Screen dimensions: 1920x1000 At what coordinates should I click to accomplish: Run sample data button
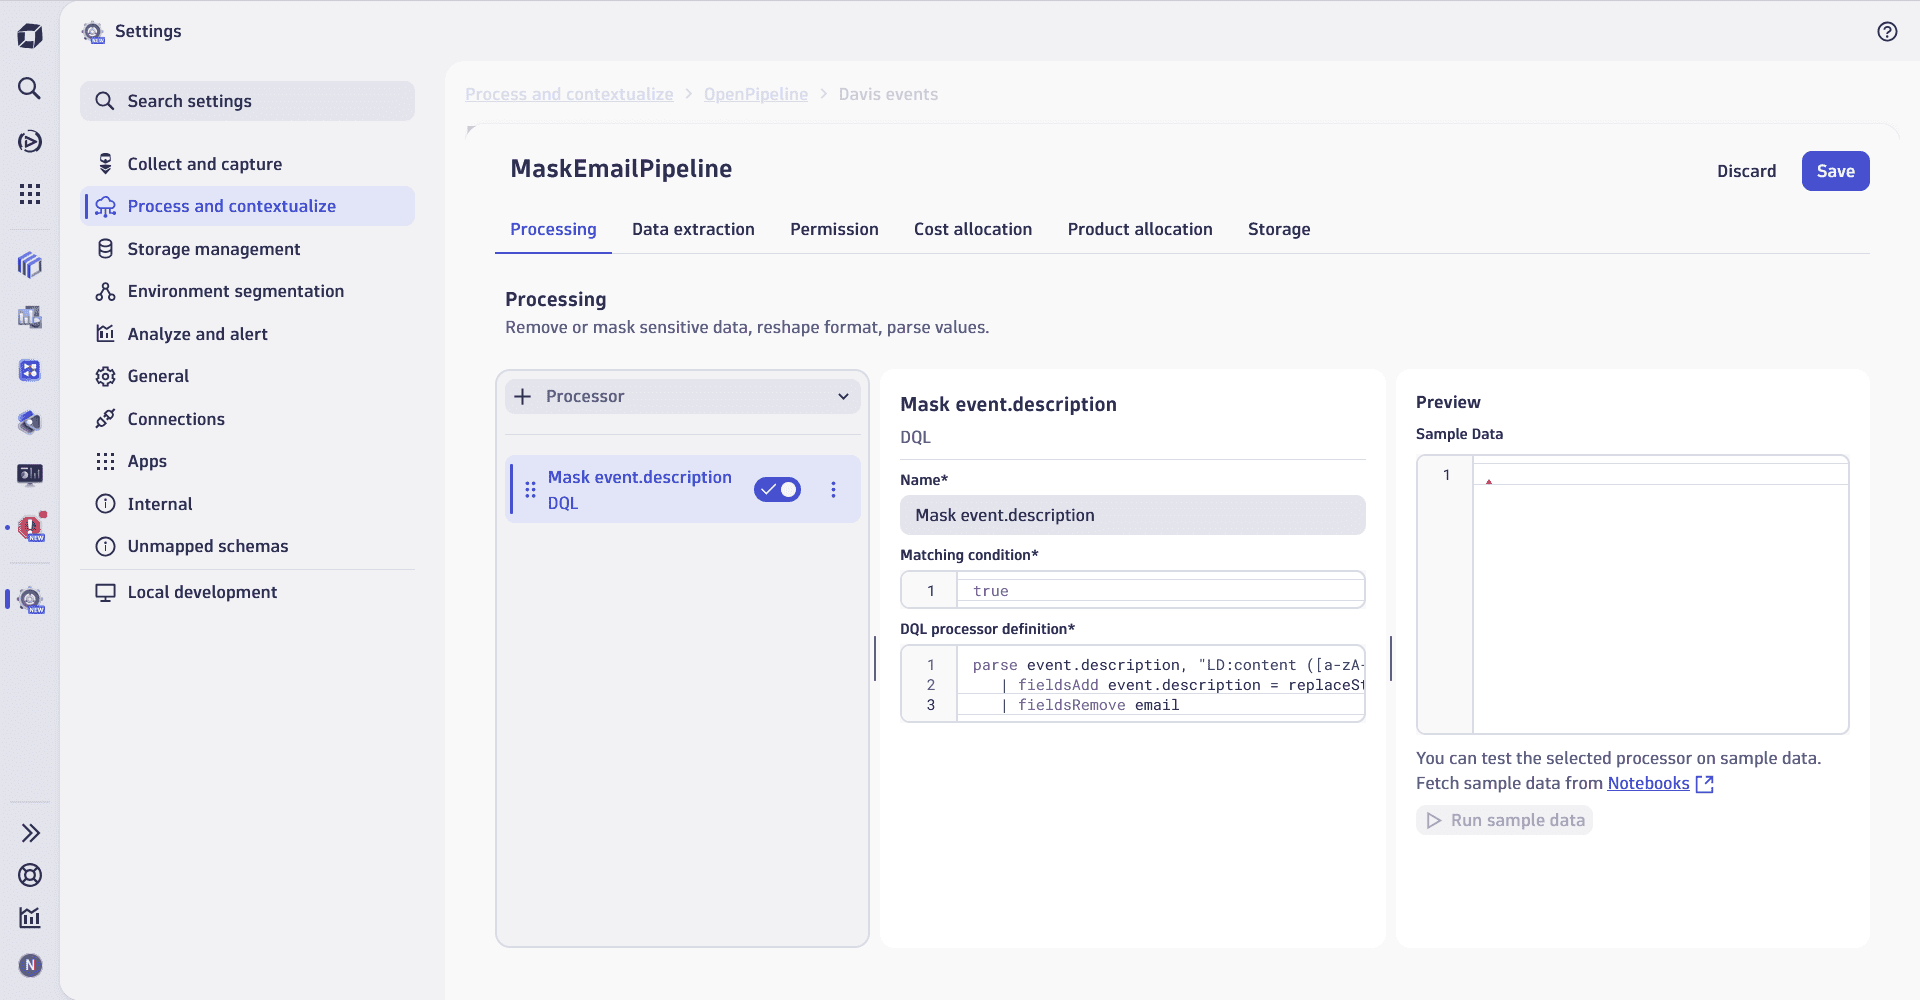pyautogui.click(x=1504, y=820)
